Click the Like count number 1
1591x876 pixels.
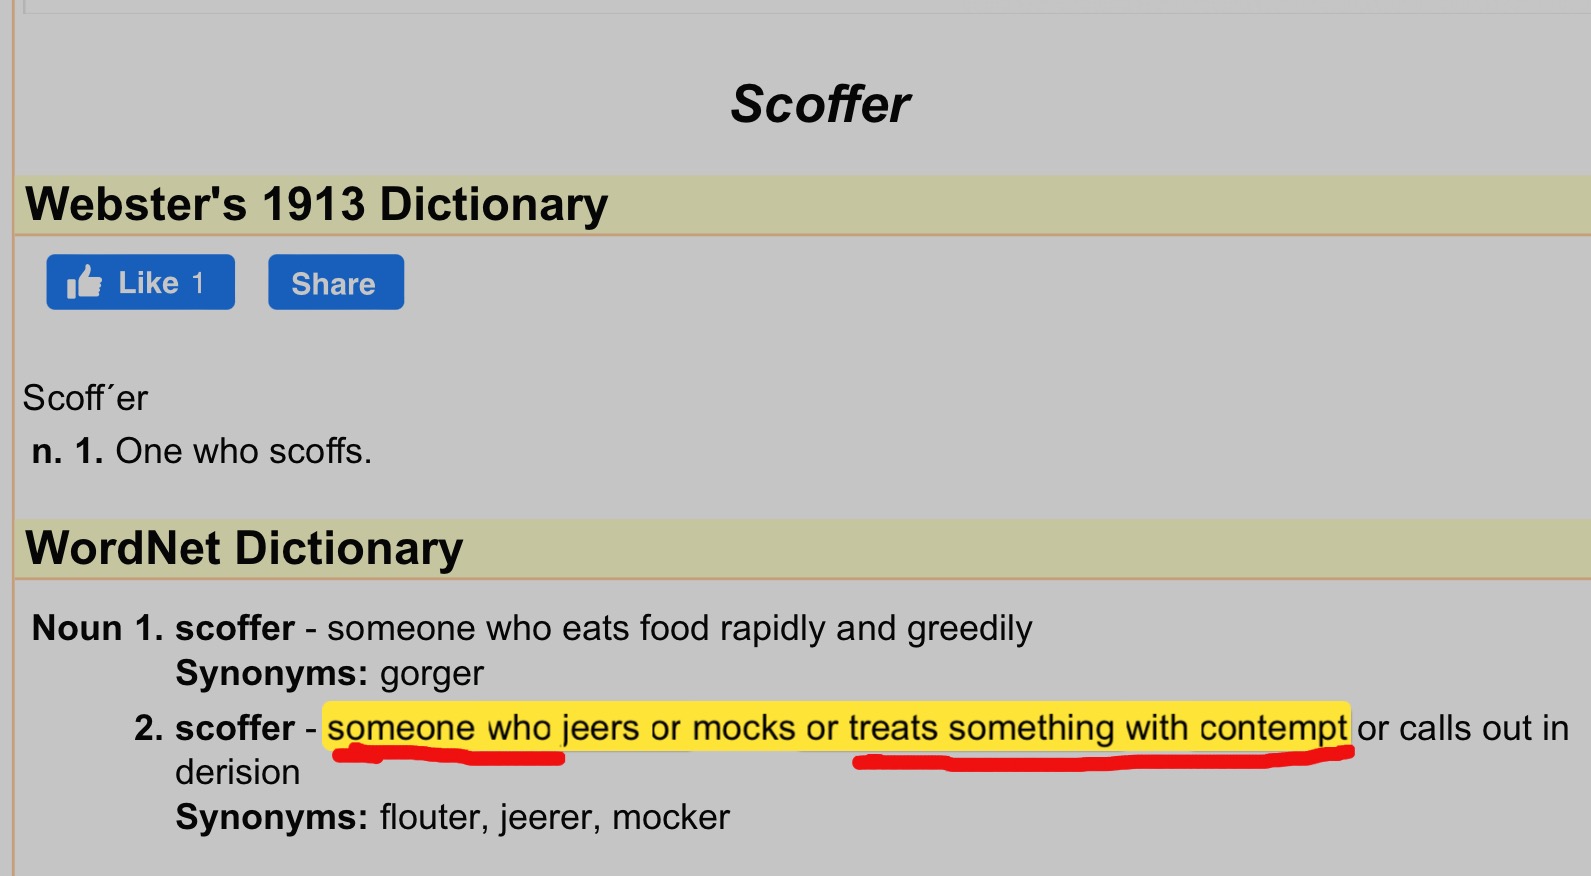tap(198, 283)
